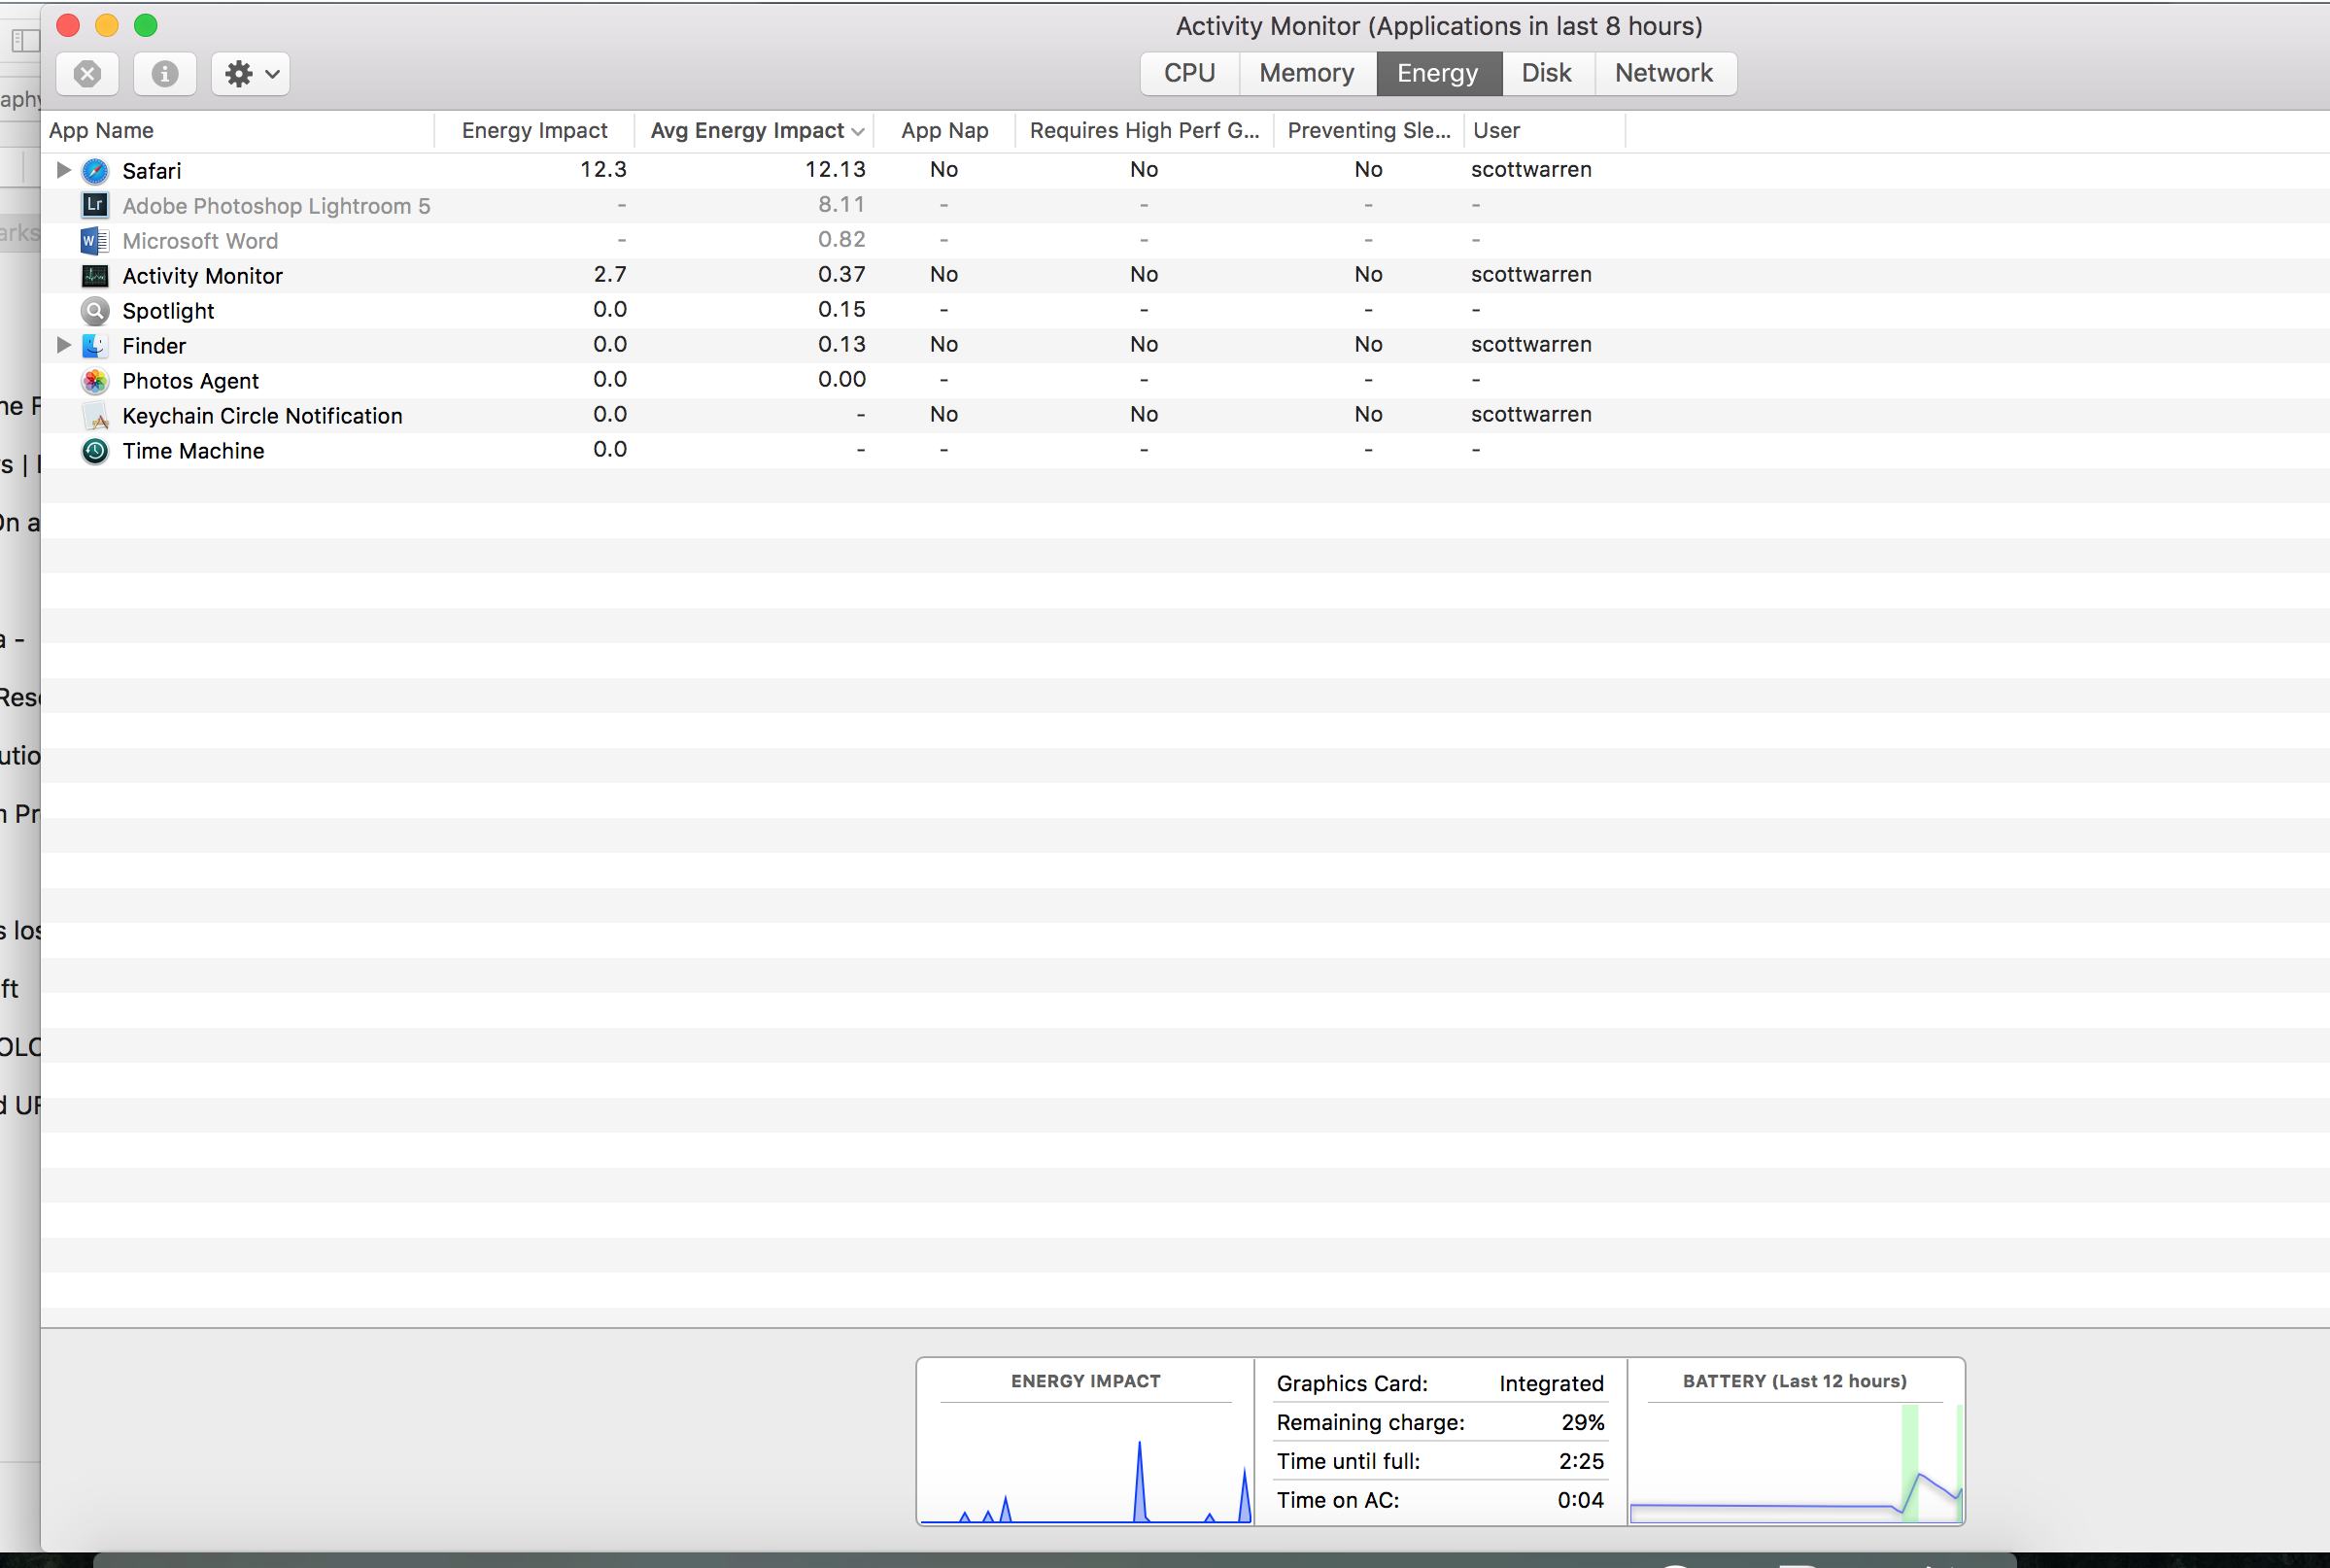Image resolution: width=2330 pixels, height=1568 pixels.
Task: Click the Graphics Card Integrated entry
Action: [1440, 1384]
